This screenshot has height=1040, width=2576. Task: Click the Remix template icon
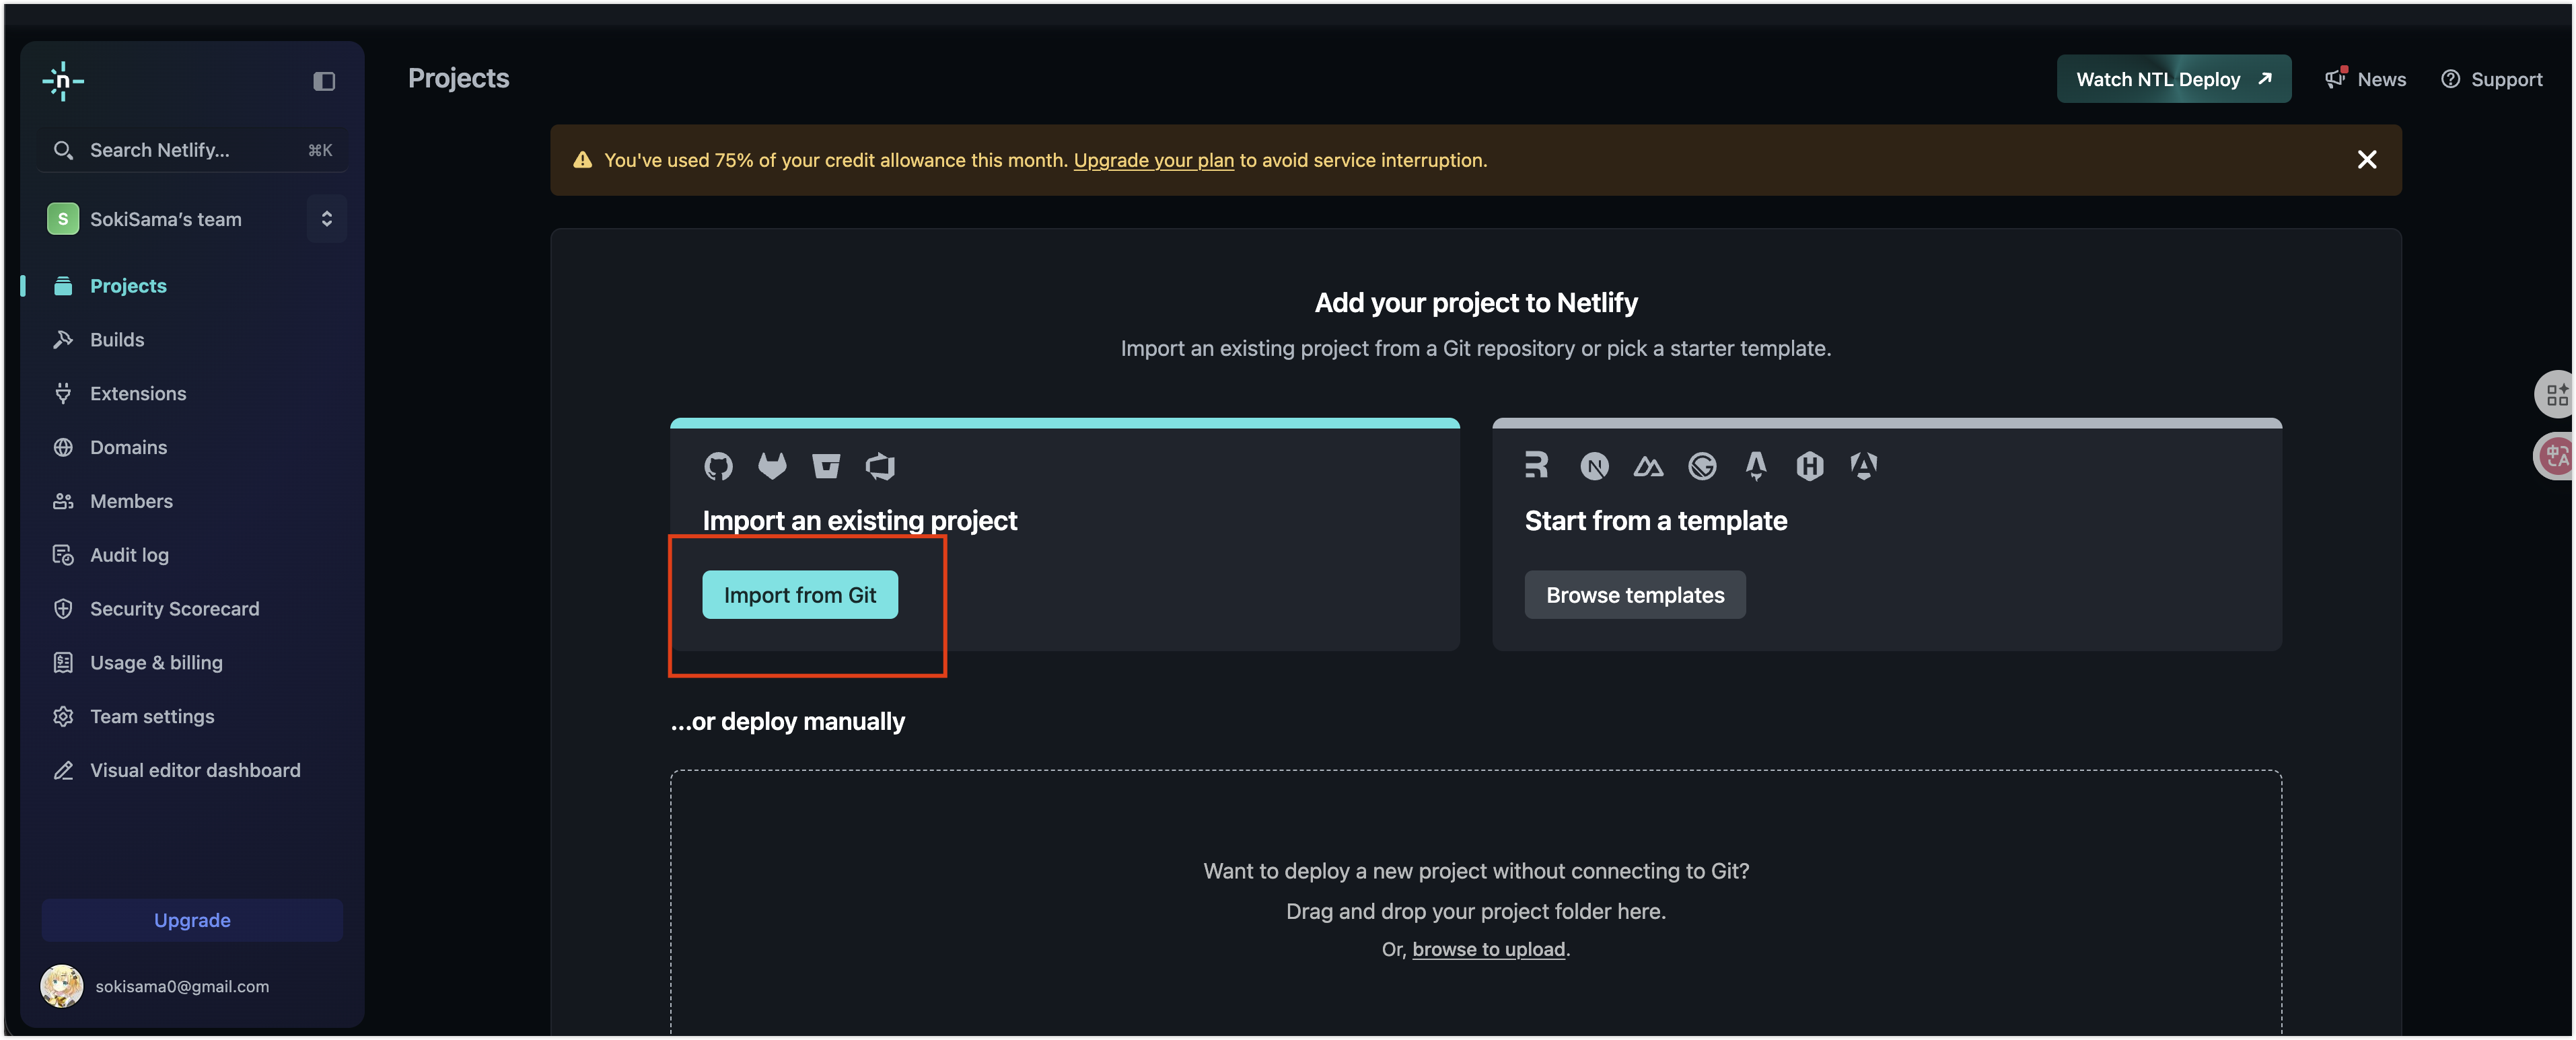(1536, 465)
